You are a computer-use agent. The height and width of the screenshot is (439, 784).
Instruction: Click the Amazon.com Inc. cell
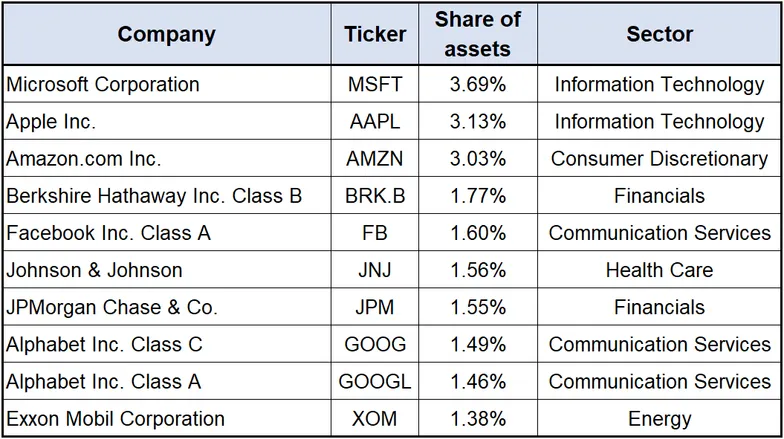click(x=84, y=159)
